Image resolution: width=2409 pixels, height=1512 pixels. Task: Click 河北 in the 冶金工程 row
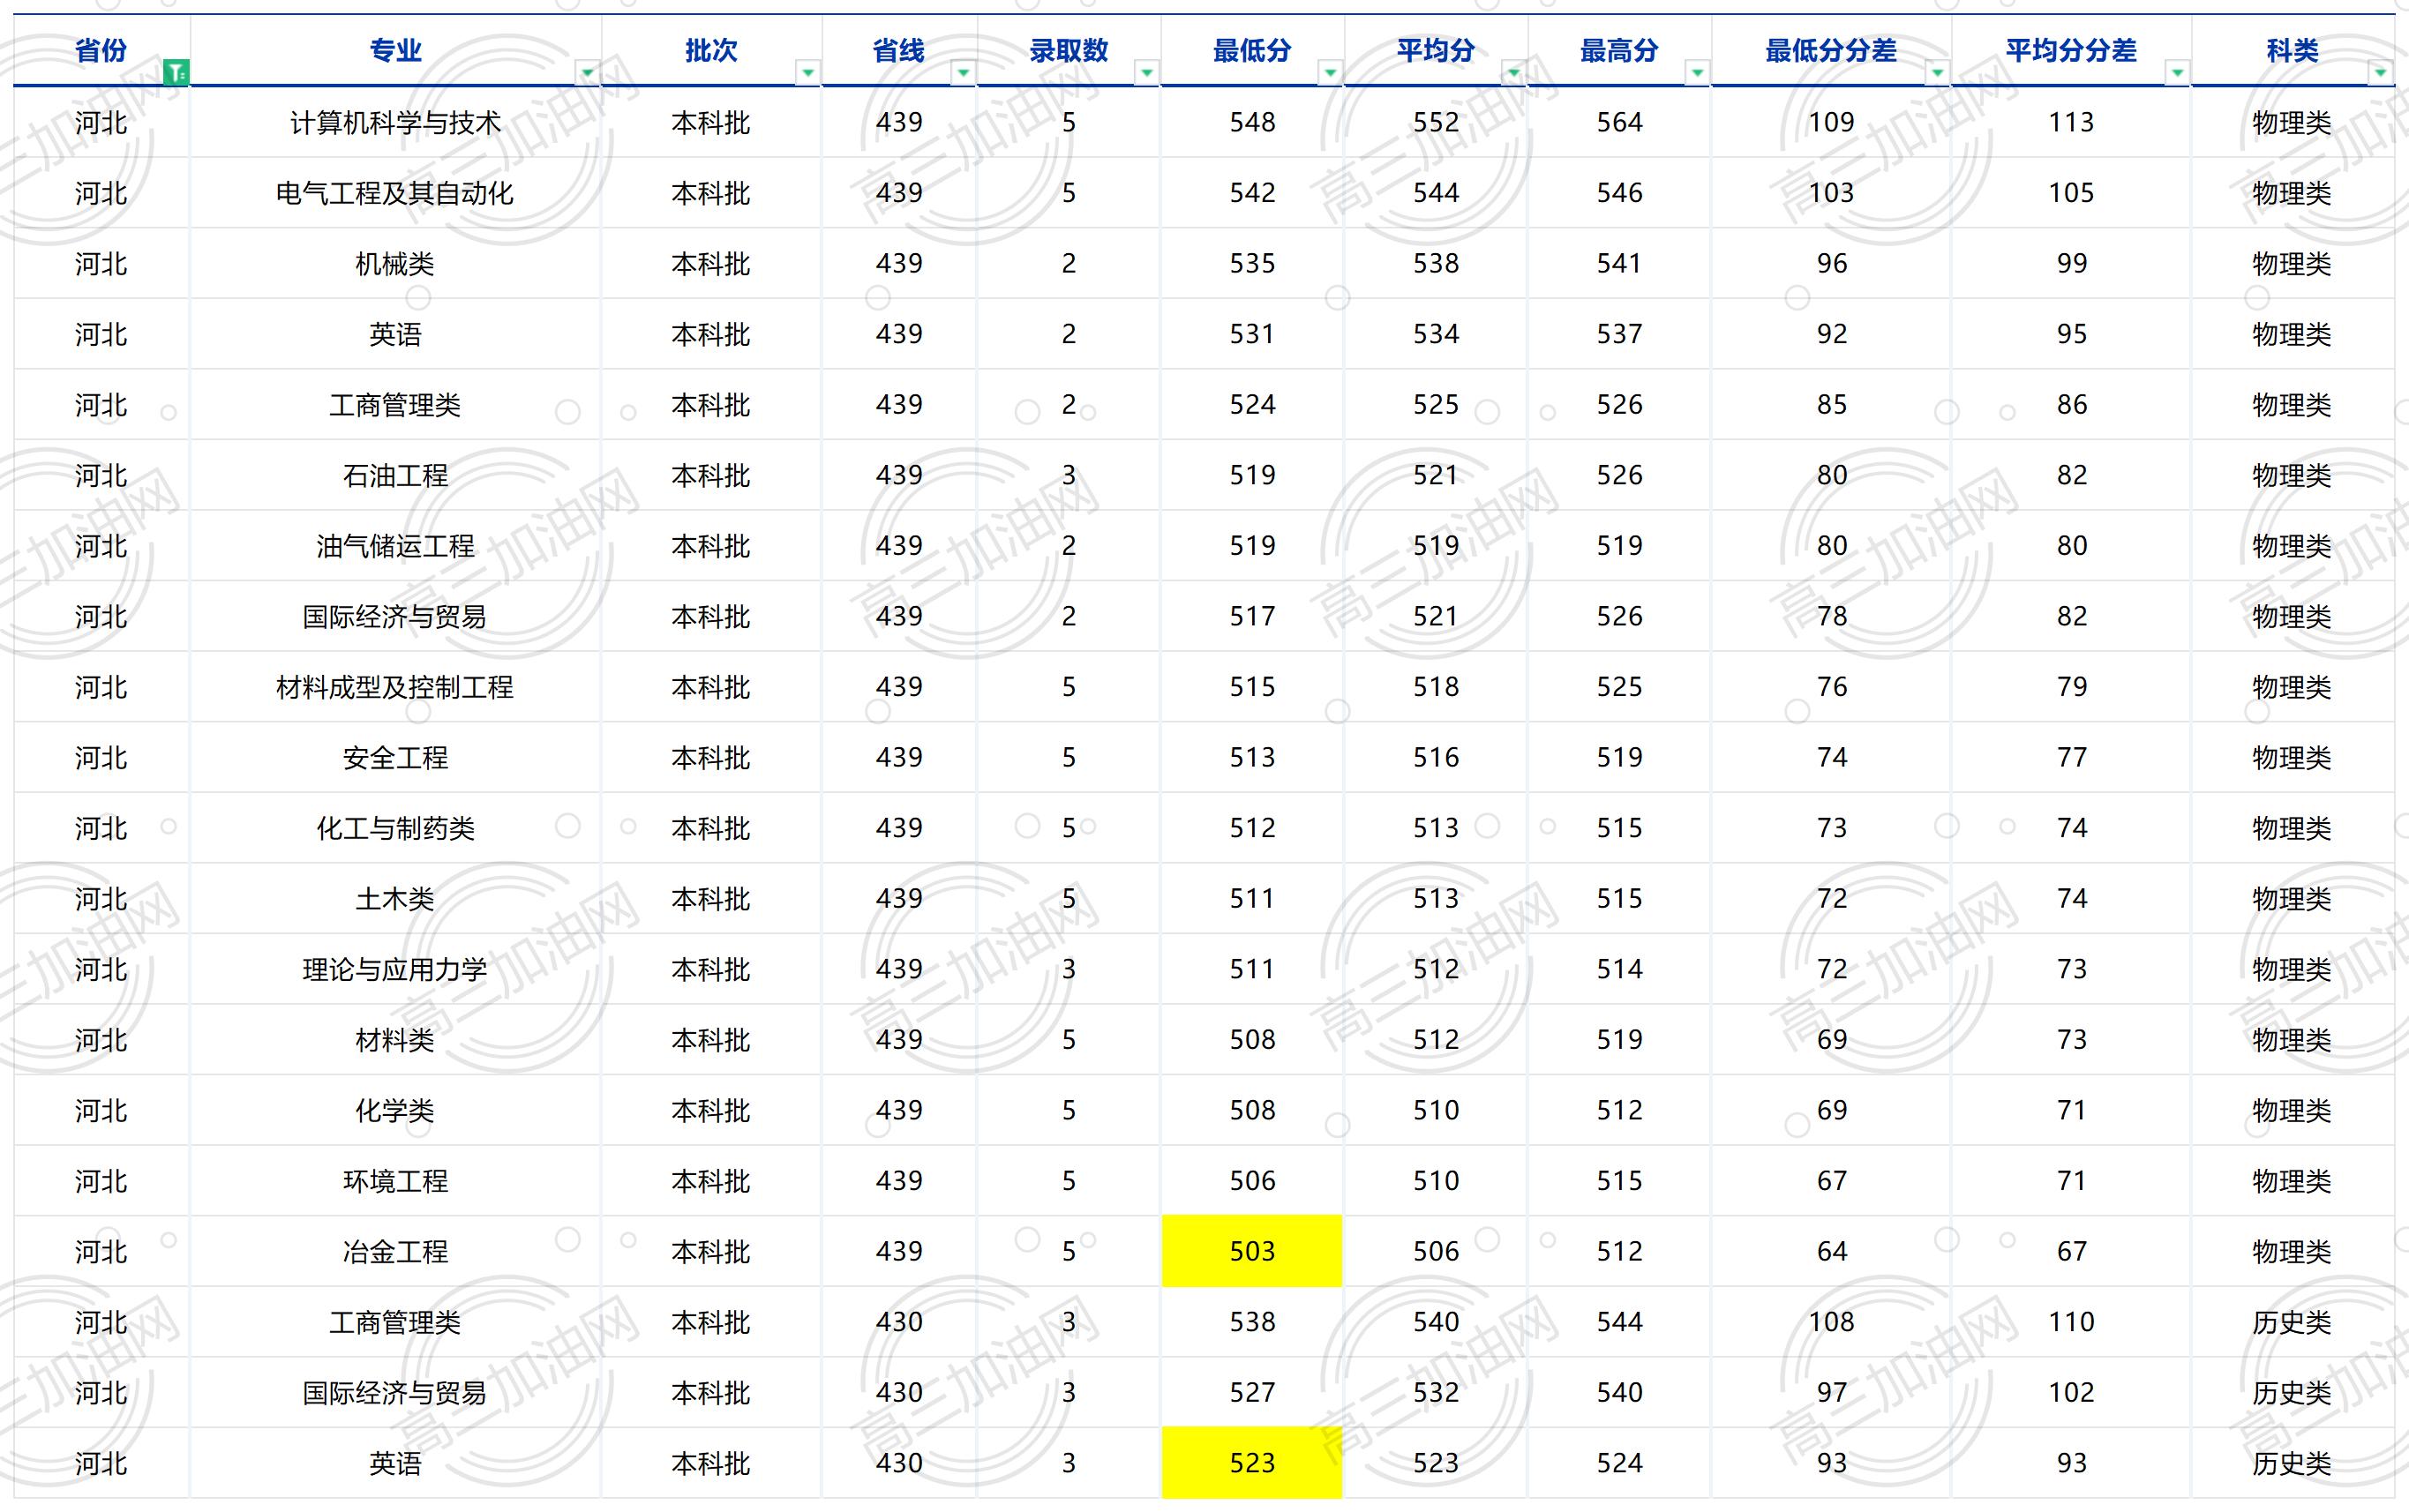[x=101, y=1251]
